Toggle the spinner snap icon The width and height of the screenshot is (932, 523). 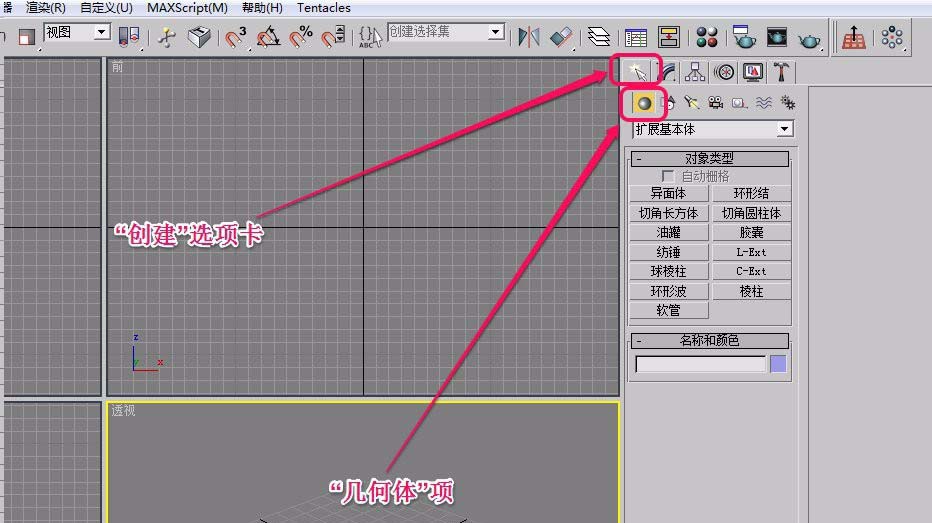click(333, 37)
